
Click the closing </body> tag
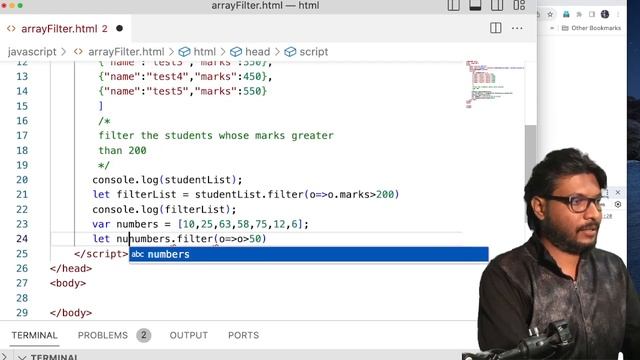(71, 313)
